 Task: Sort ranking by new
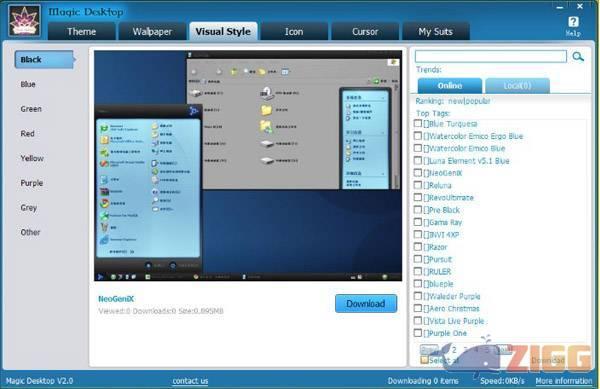click(x=454, y=101)
